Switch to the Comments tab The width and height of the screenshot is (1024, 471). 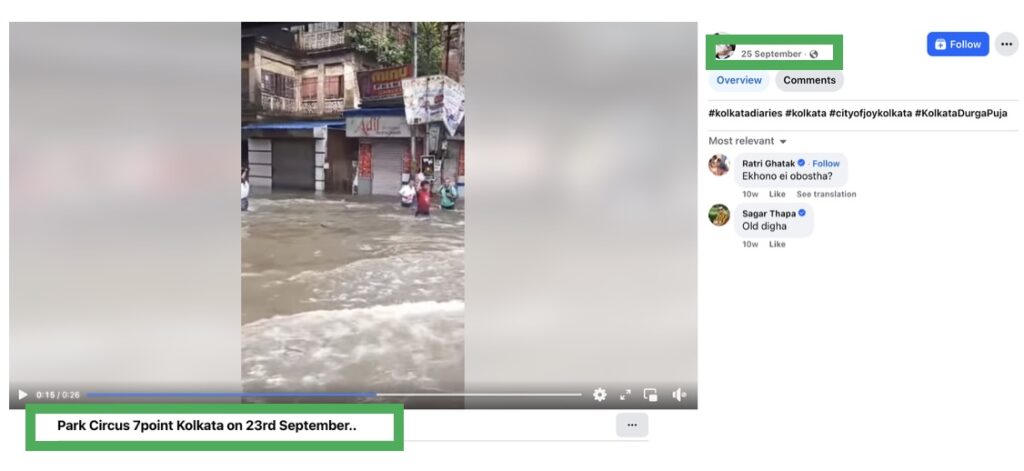point(809,80)
